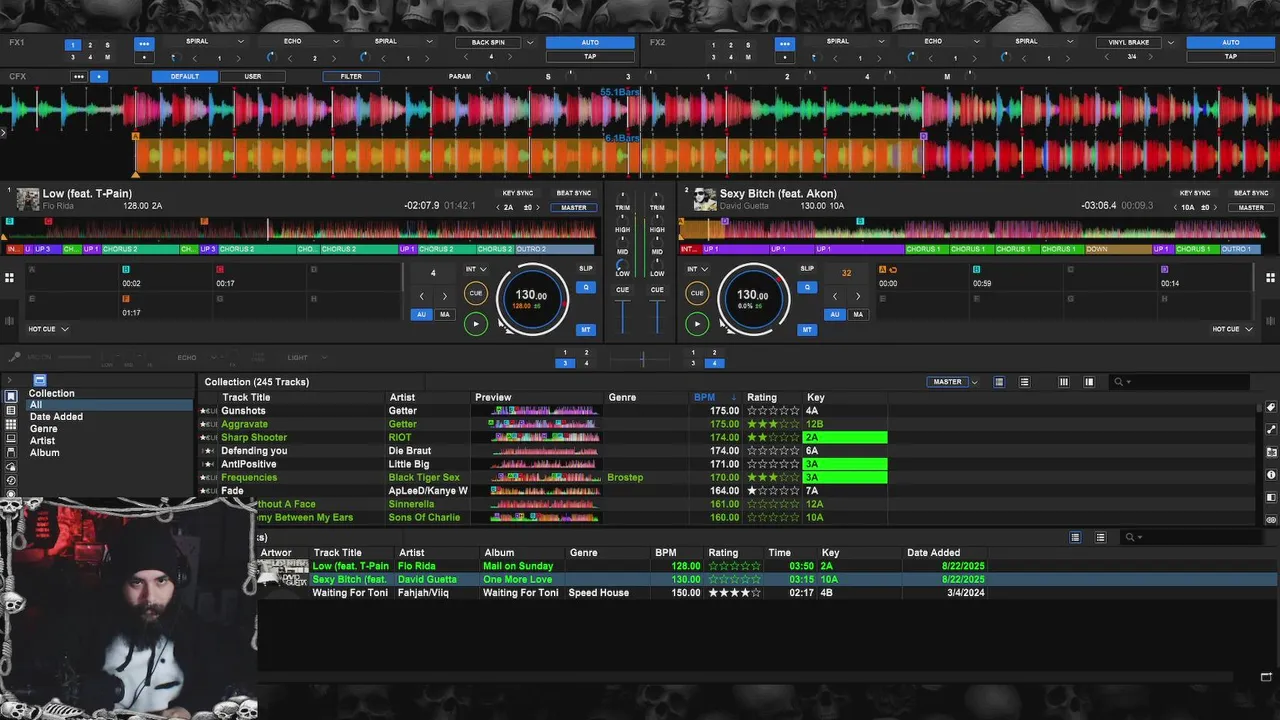Viewport: 1280px width, 720px height.
Task: Open the VINYL BRAKE release FX dropdown
Action: pyautogui.click(x=1171, y=43)
